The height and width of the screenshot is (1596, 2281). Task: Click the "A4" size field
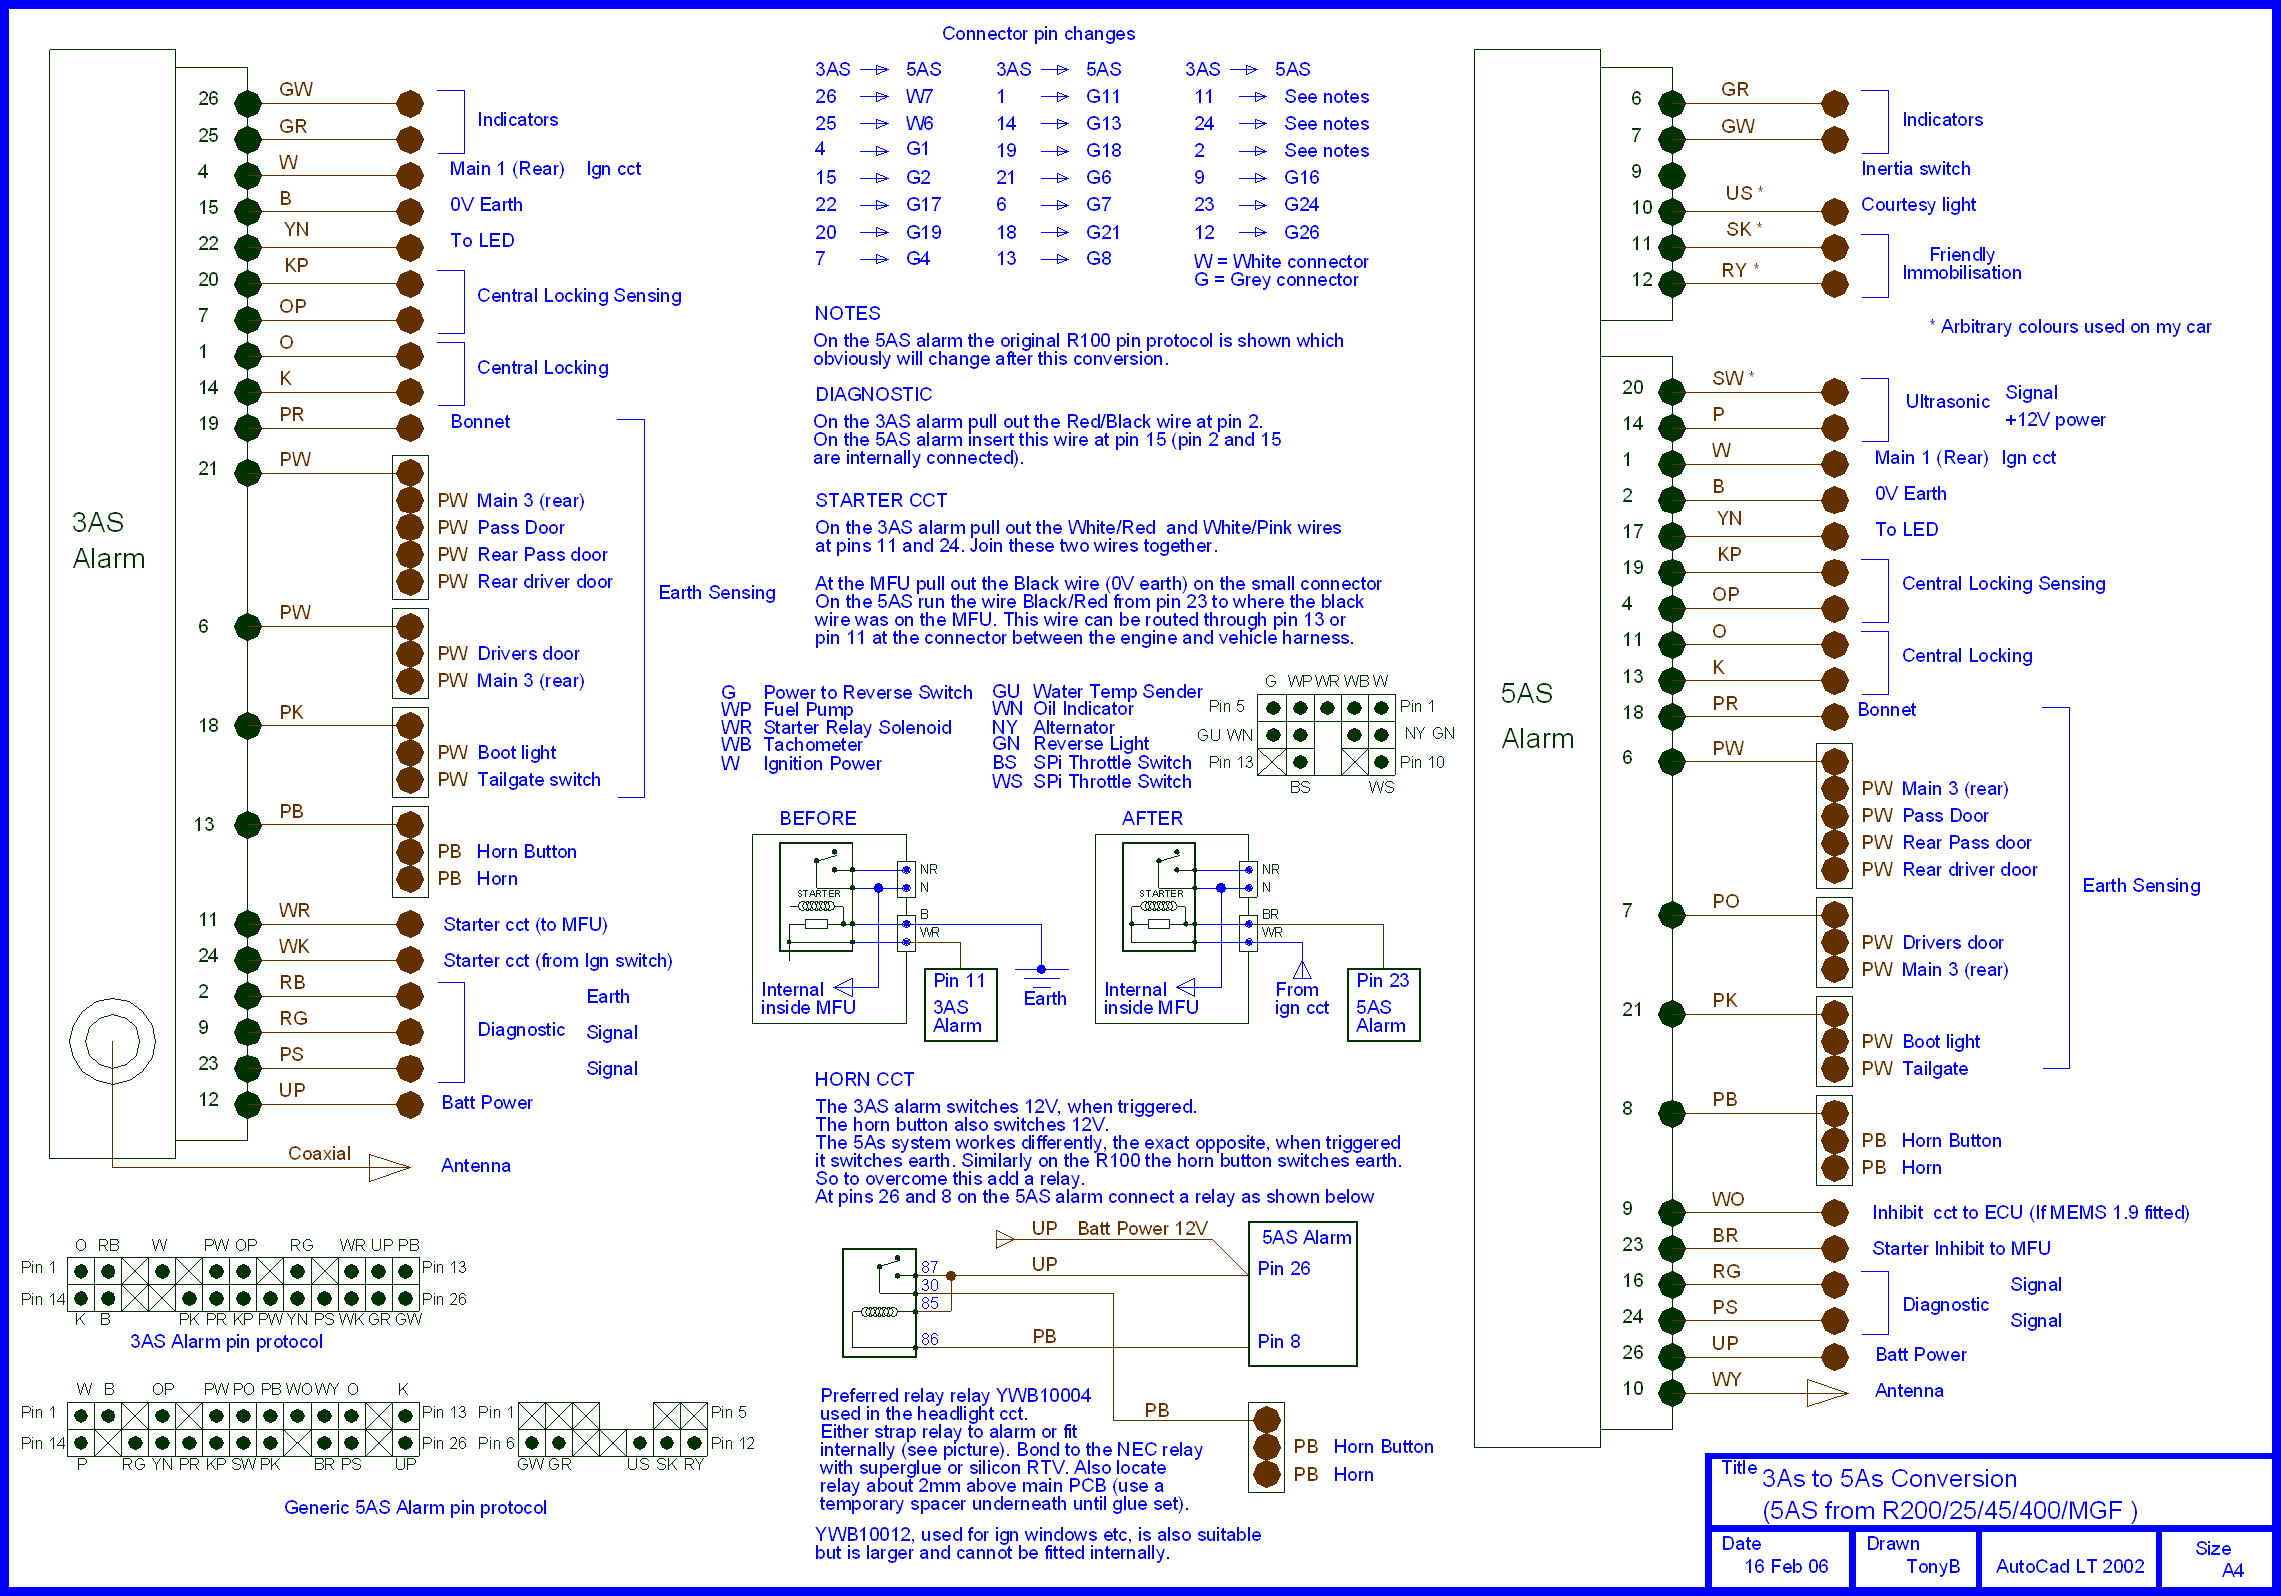[2233, 1570]
